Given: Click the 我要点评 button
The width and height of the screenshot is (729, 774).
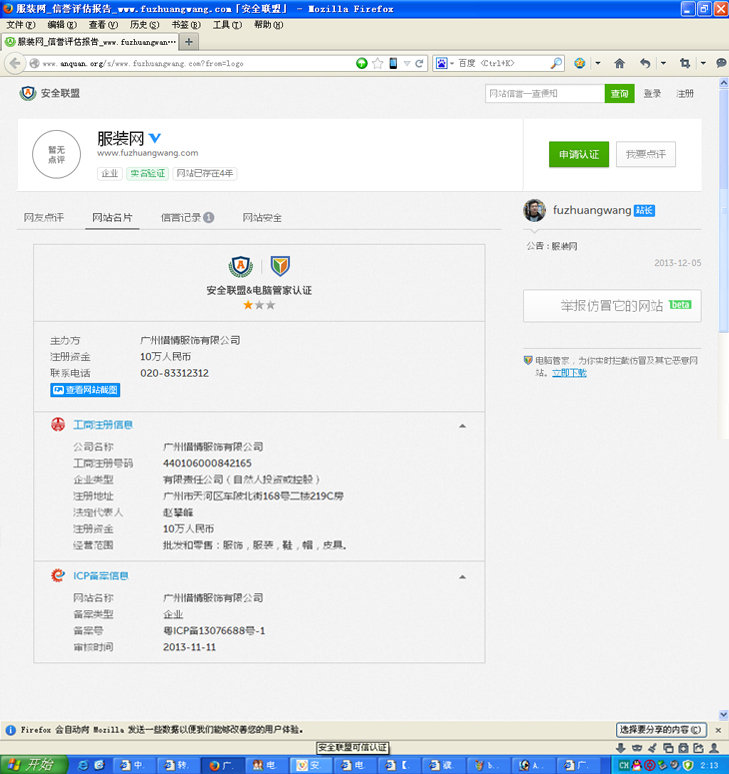Looking at the screenshot, I should coord(646,155).
